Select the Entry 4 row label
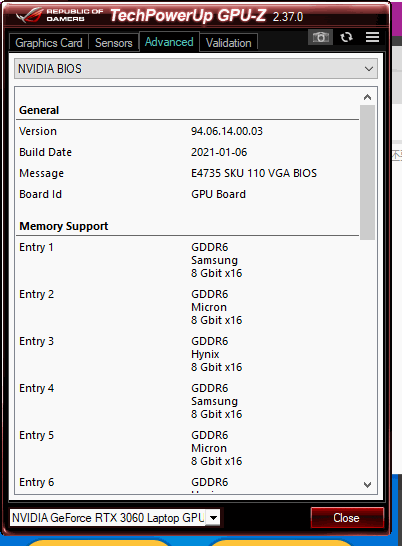The width and height of the screenshot is (402, 546). pos(37,388)
